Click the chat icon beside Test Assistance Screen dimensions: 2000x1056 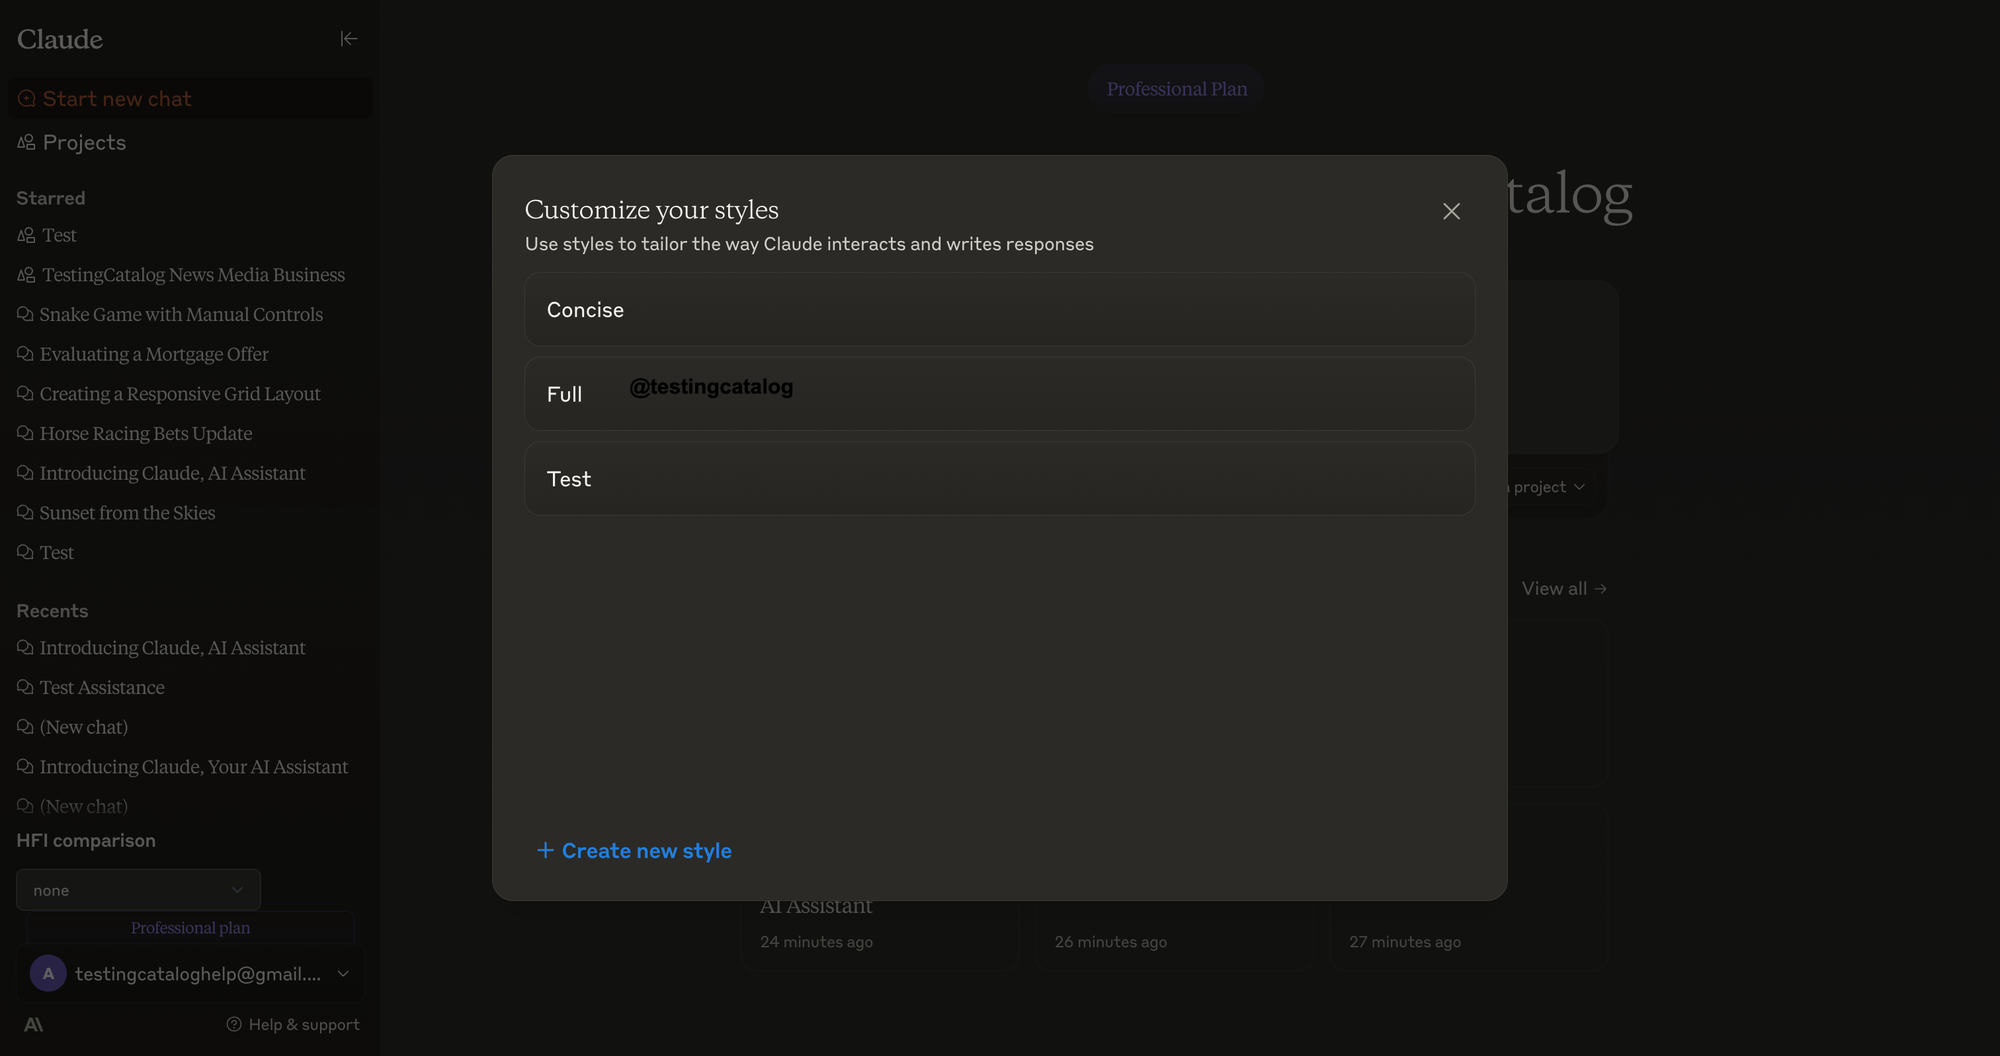(25, 688)
